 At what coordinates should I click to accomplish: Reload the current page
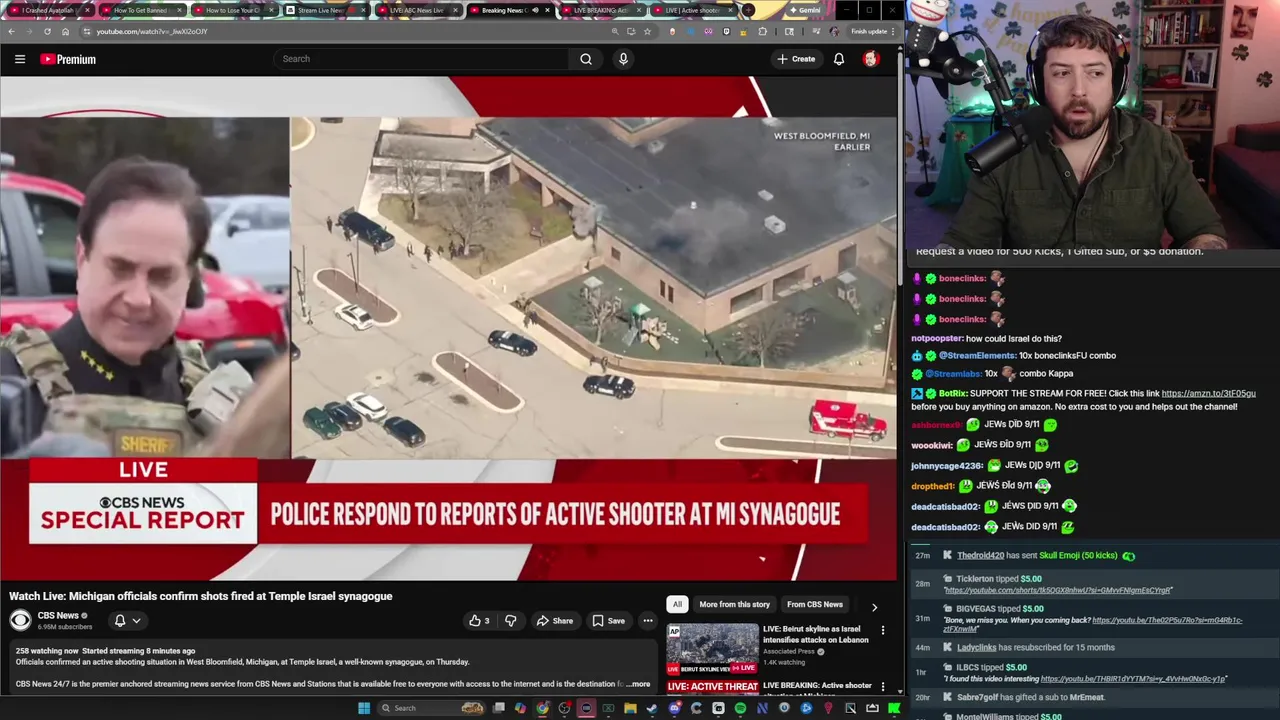tap(47, 31)
